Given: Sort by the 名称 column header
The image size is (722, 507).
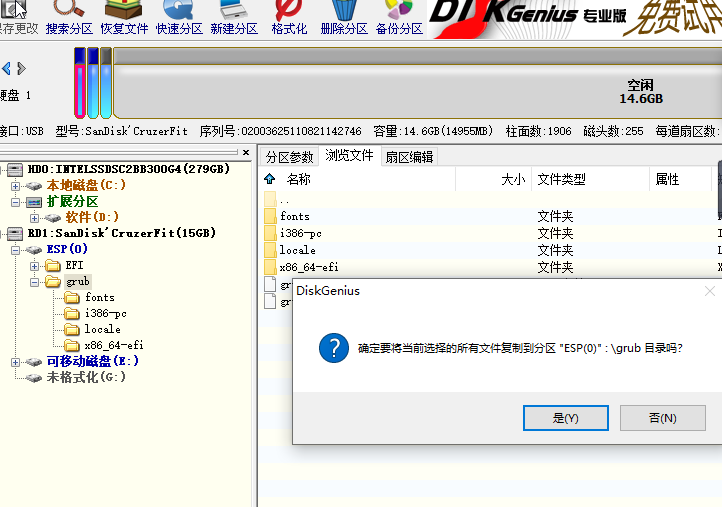Looking at the screenshot, I should tap(298, 179).
